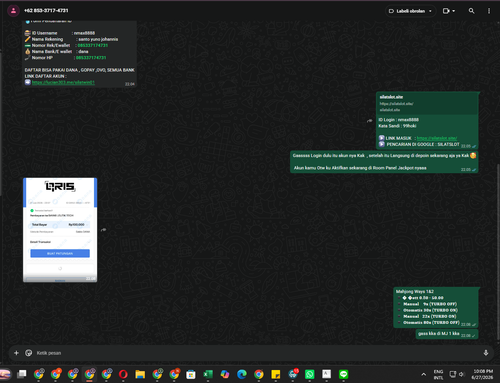Forward the QRIS image using arrow icon

pos(104,230)
